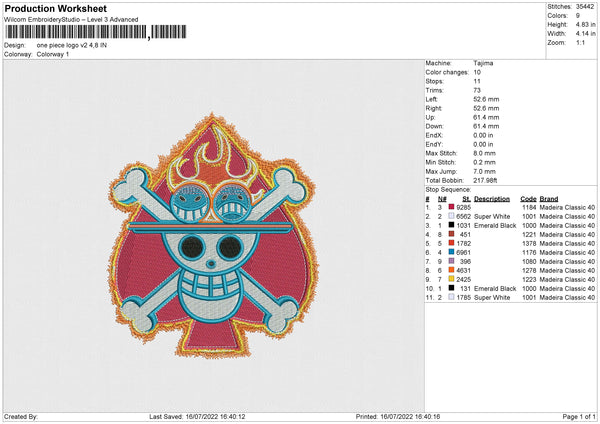Image resolution: width=600 pixels, height=424 pixels.
Task: Select the 'Created By:' footer label
Action: [x=21, y=416]
